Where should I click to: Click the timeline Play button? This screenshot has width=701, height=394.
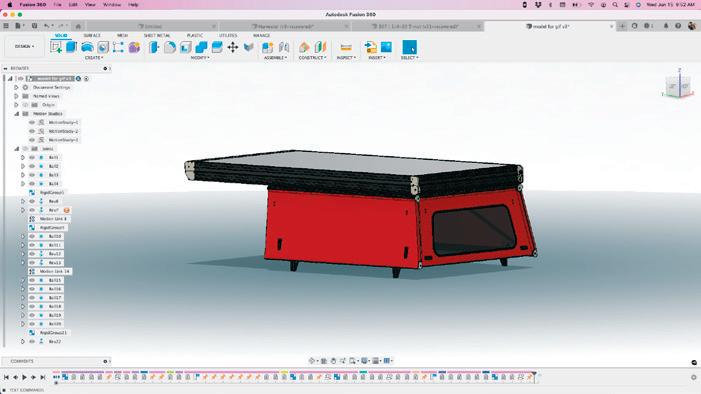(24, 377)
